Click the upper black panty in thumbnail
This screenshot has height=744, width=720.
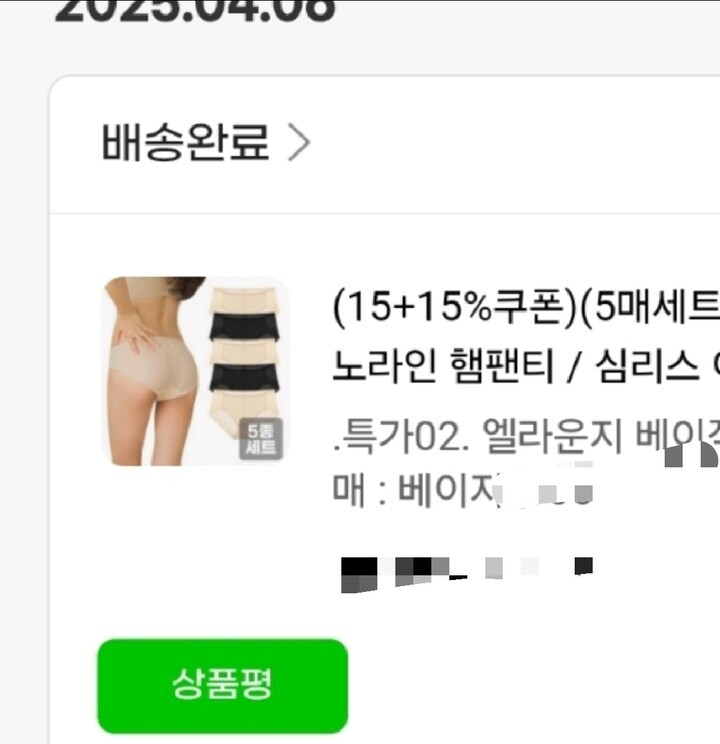[244, 326]
